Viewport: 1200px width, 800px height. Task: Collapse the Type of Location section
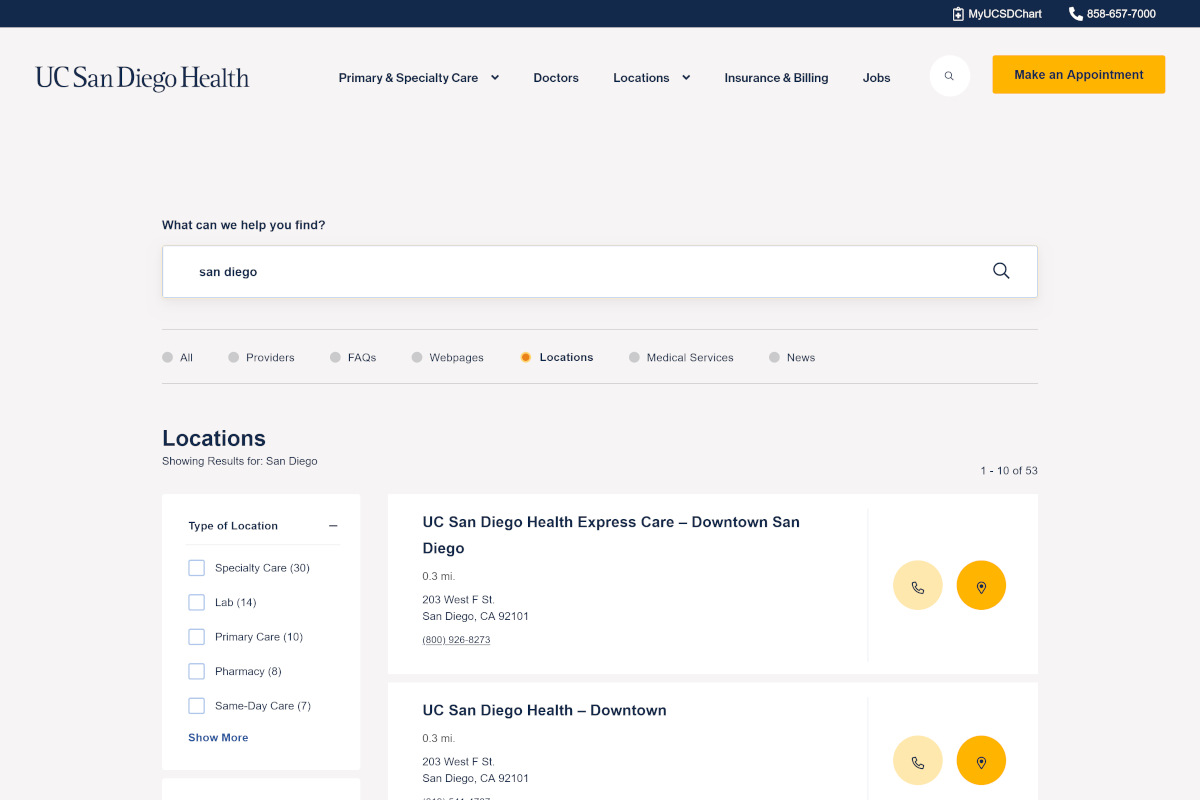coord(333,525)
